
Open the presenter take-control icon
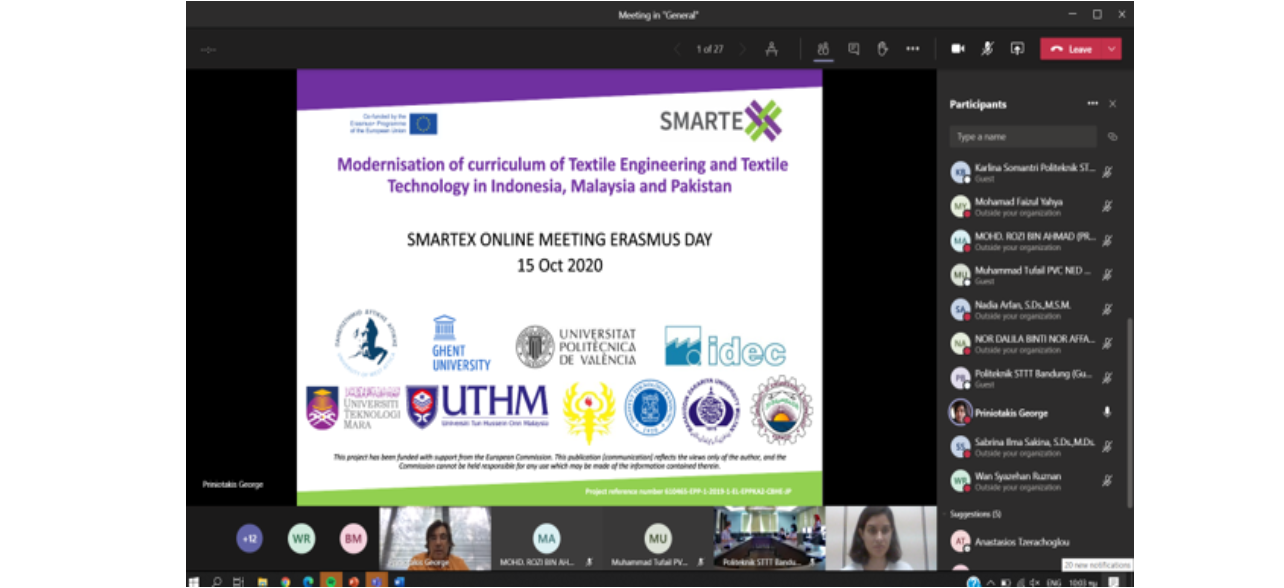(771, 49)
